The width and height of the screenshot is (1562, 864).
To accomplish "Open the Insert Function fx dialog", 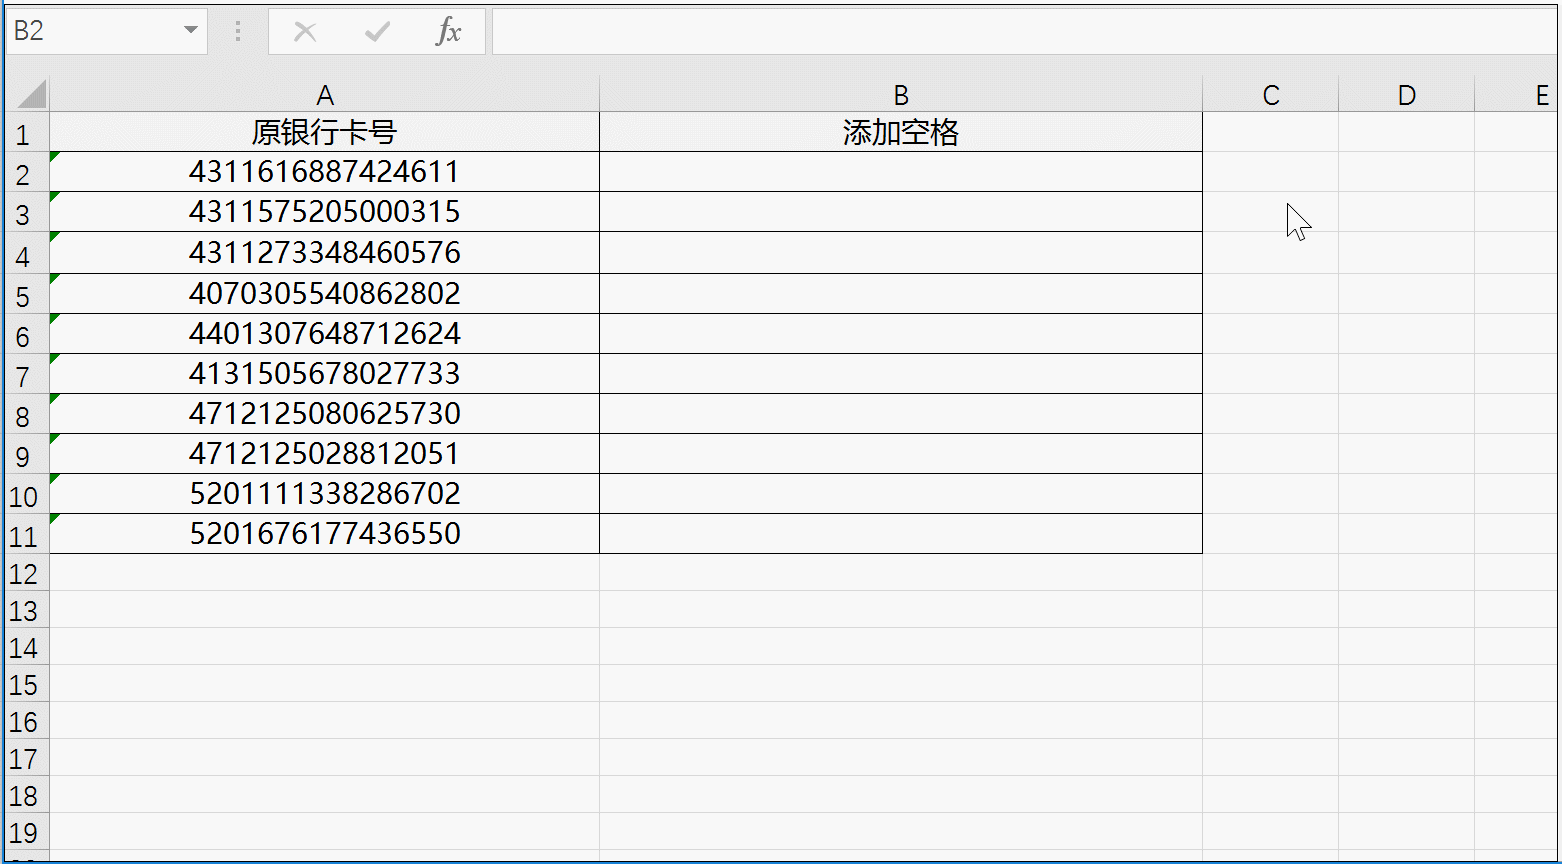I will click(x=449, y=32).
